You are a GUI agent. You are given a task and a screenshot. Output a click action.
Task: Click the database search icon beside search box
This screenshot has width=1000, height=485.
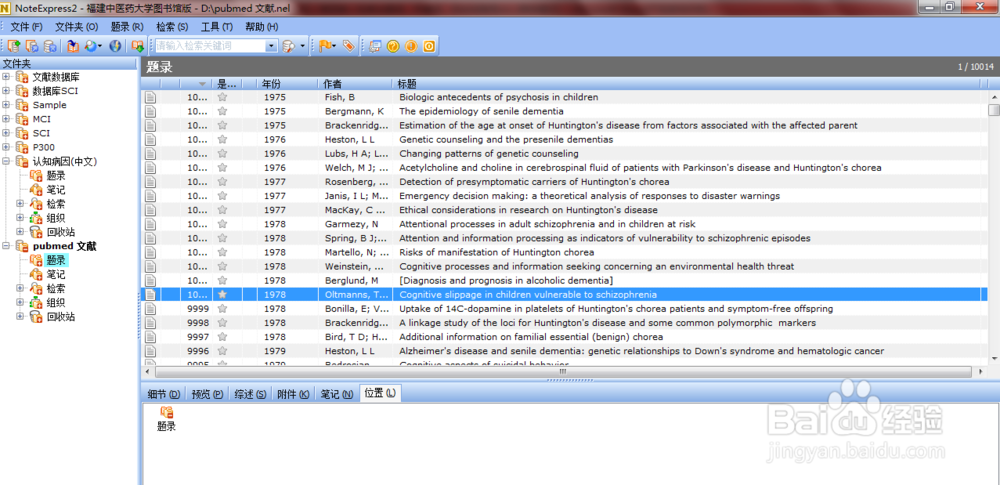click(x=288, y=46)
